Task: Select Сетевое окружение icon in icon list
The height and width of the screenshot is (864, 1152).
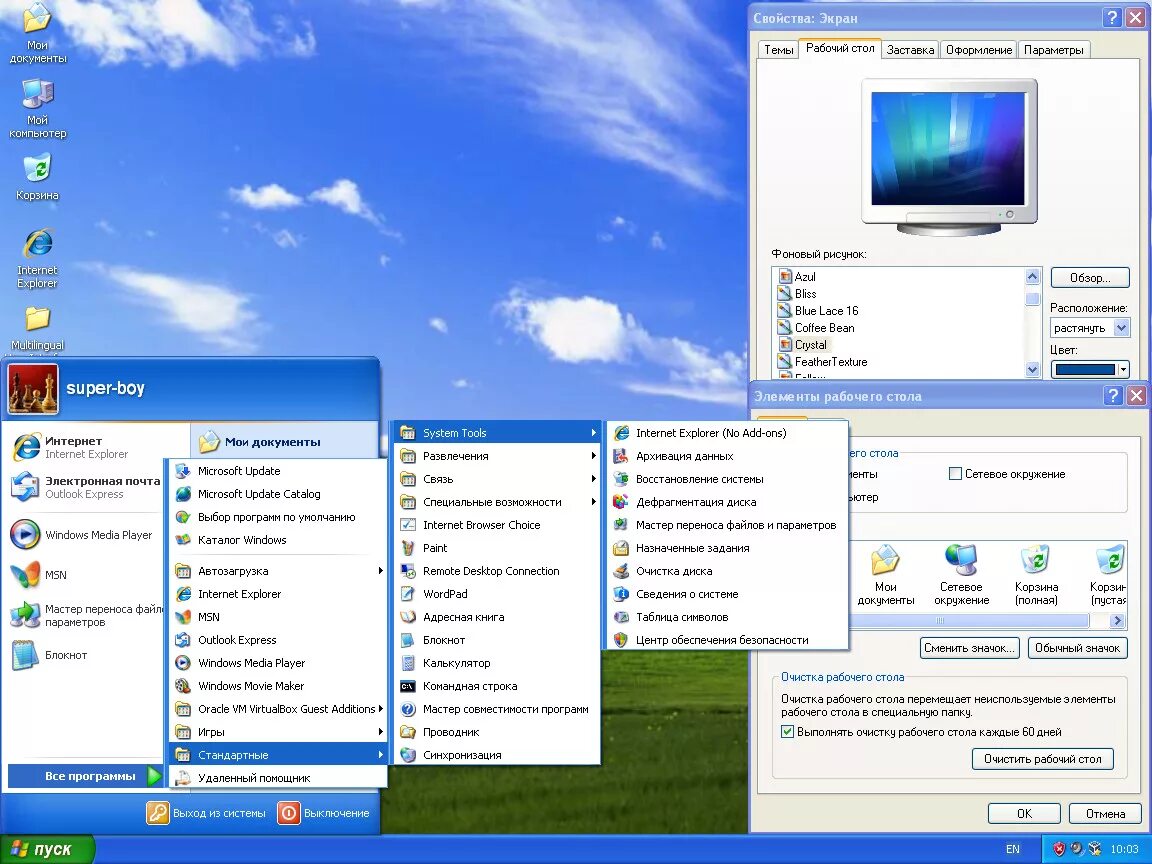Action: coord(961,575)
